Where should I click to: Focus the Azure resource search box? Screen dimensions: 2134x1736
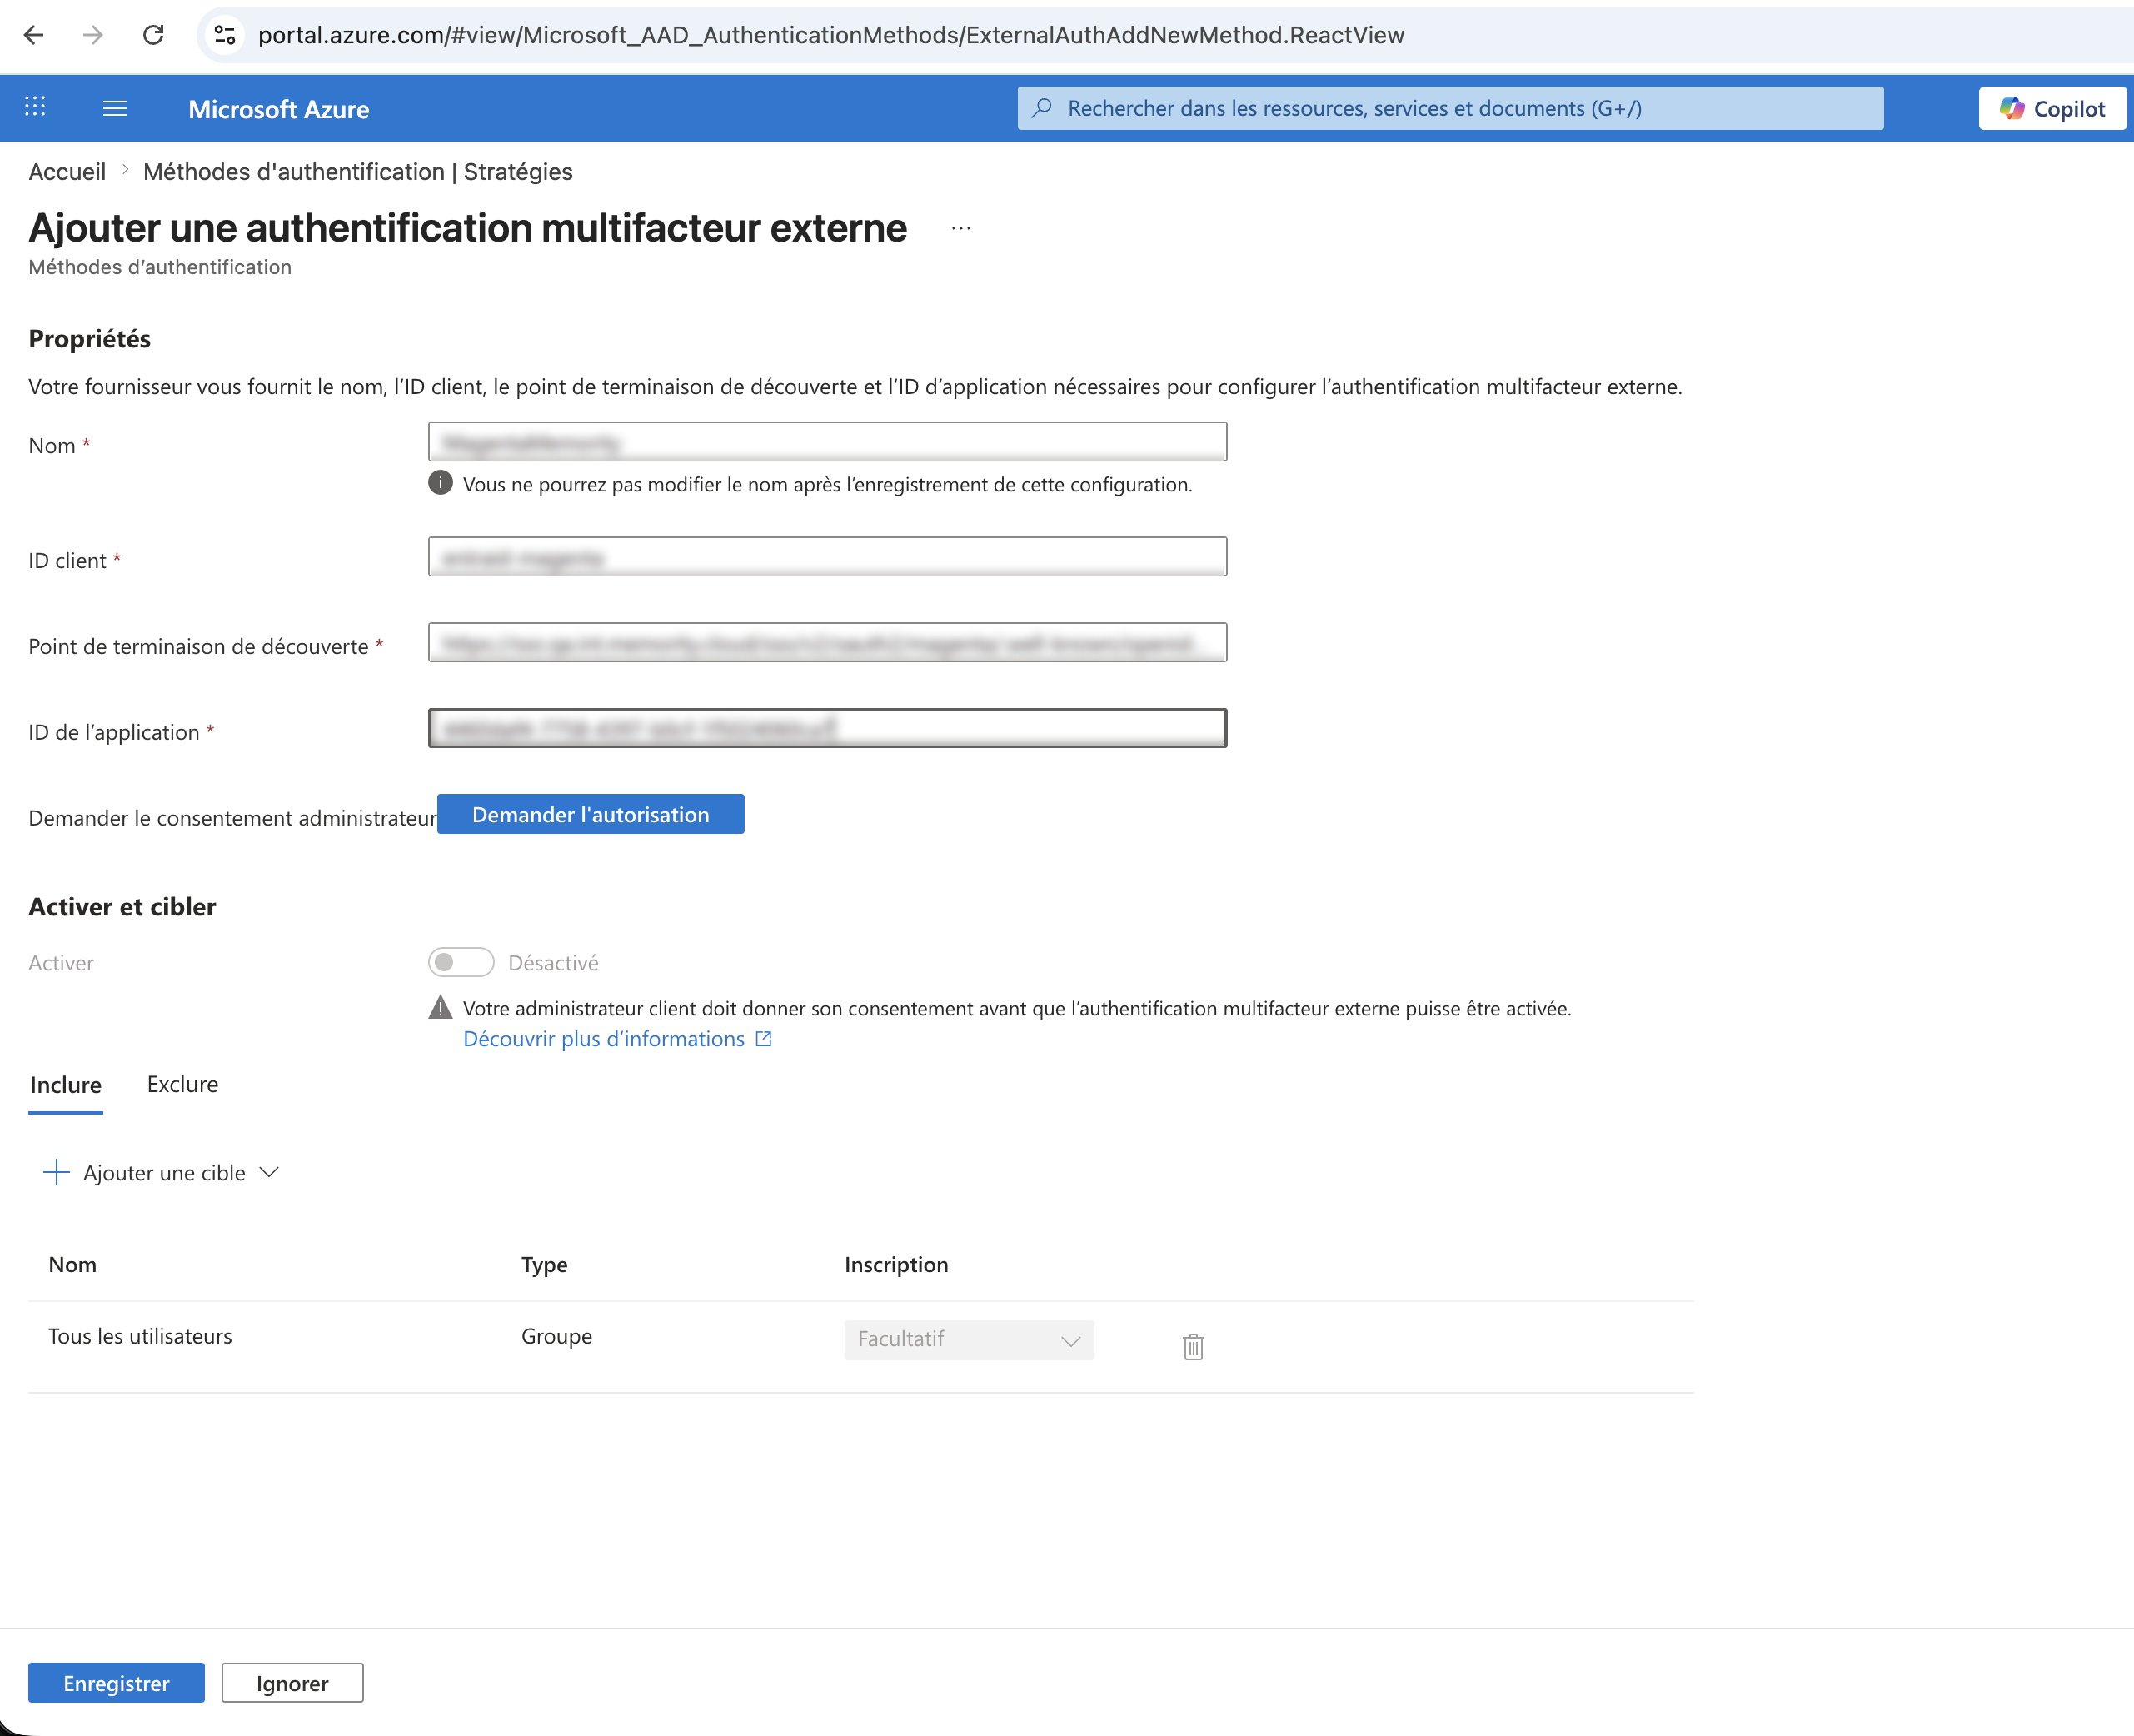pos(1450,108)
